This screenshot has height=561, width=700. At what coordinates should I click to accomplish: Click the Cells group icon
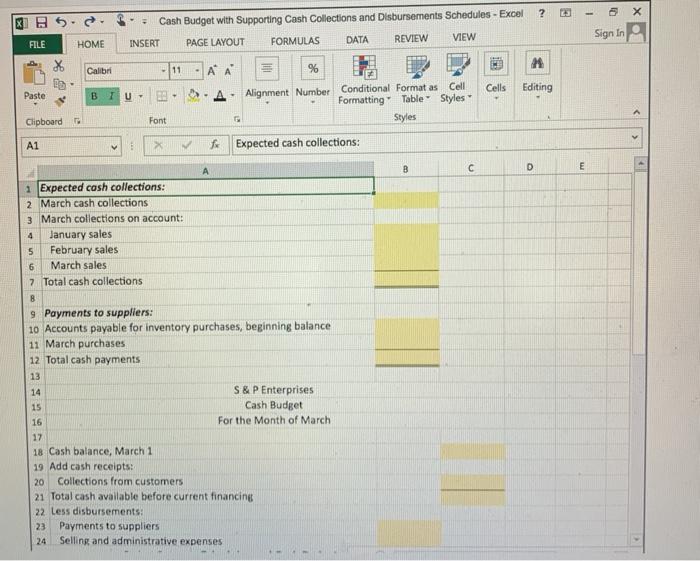tap(496, 65)
